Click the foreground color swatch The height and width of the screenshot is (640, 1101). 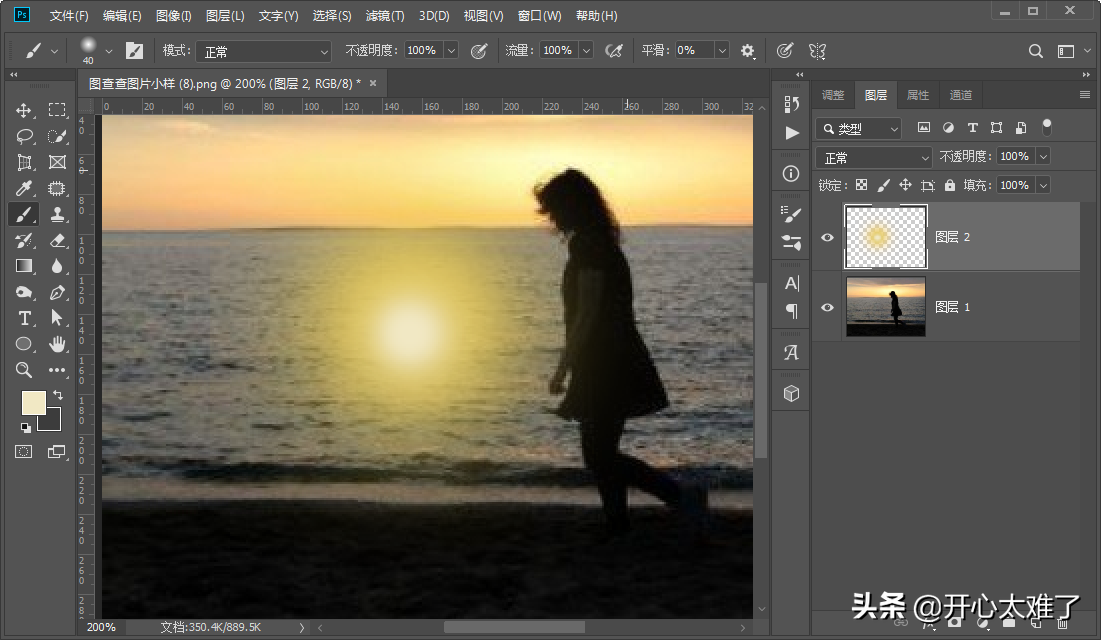click(x=33, y=403)
